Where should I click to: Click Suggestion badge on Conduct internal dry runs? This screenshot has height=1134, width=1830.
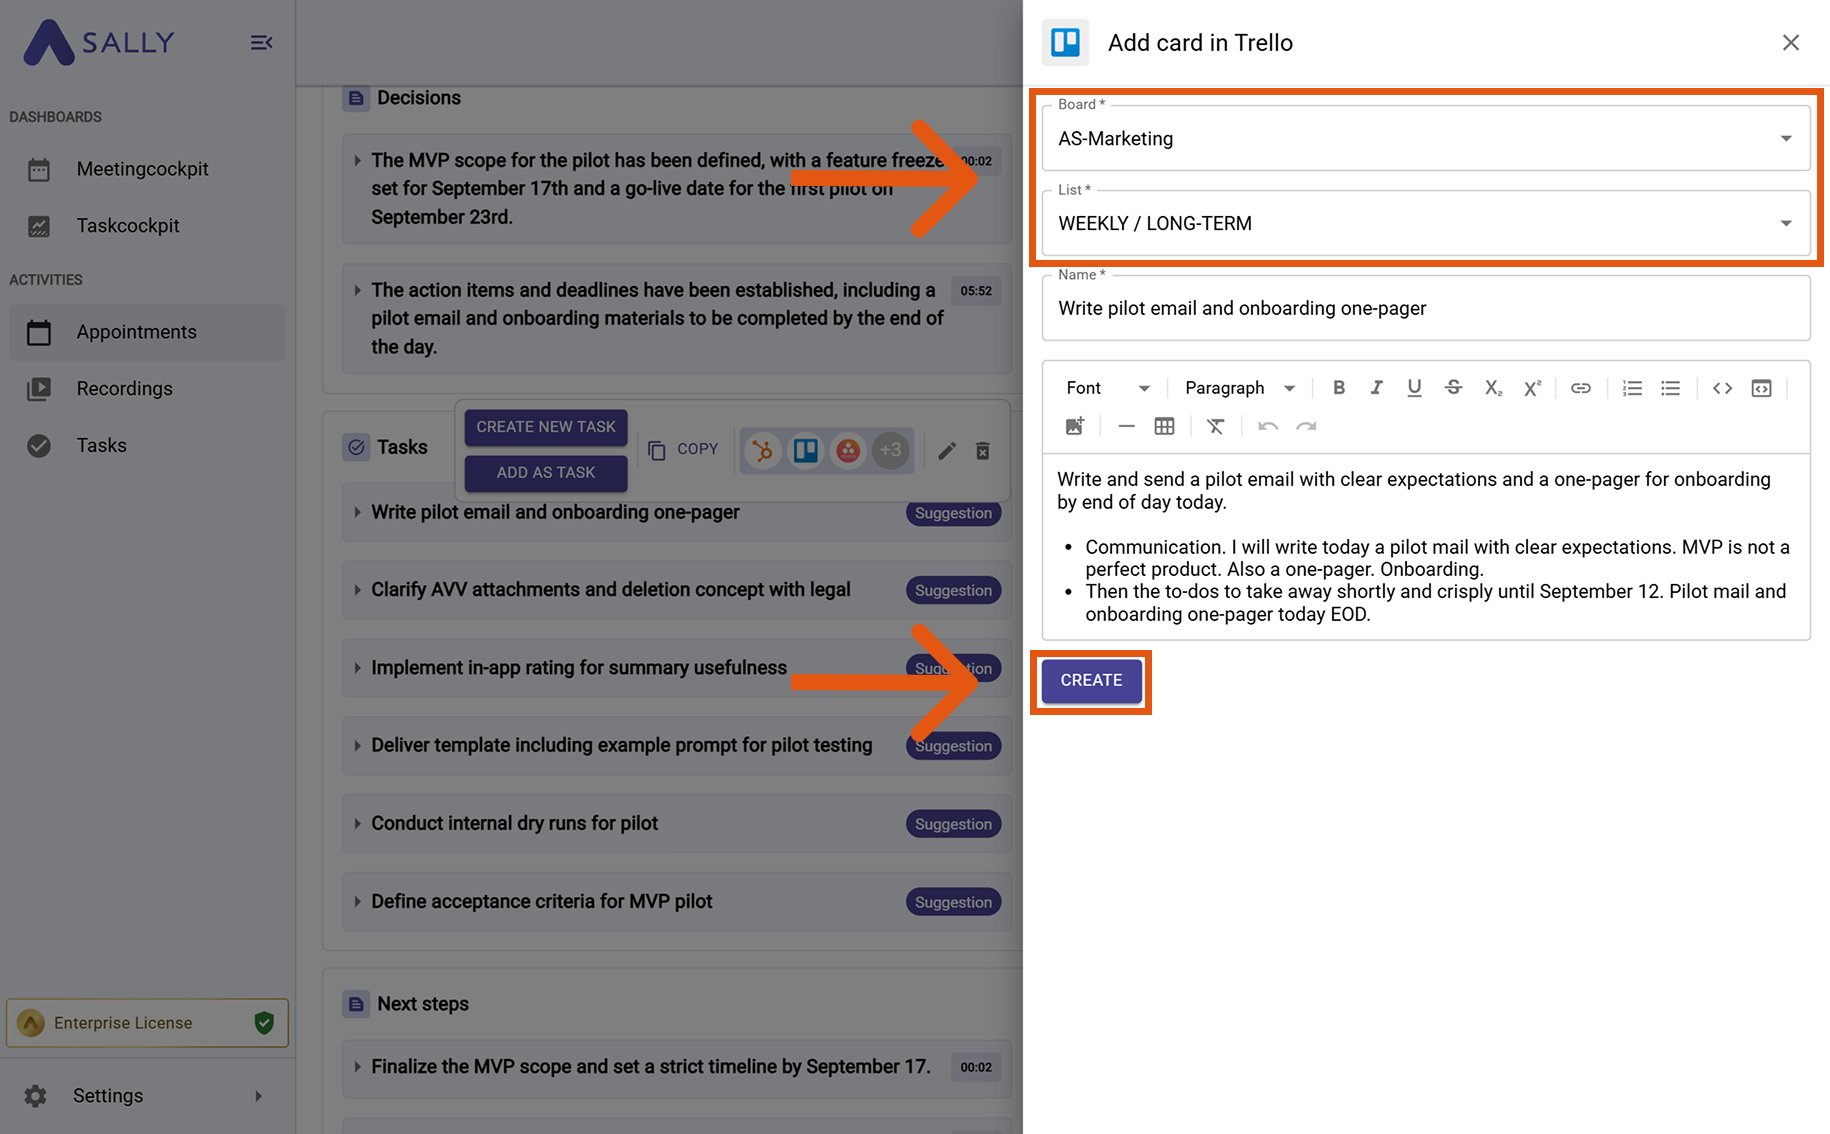(x=953, y=825)
